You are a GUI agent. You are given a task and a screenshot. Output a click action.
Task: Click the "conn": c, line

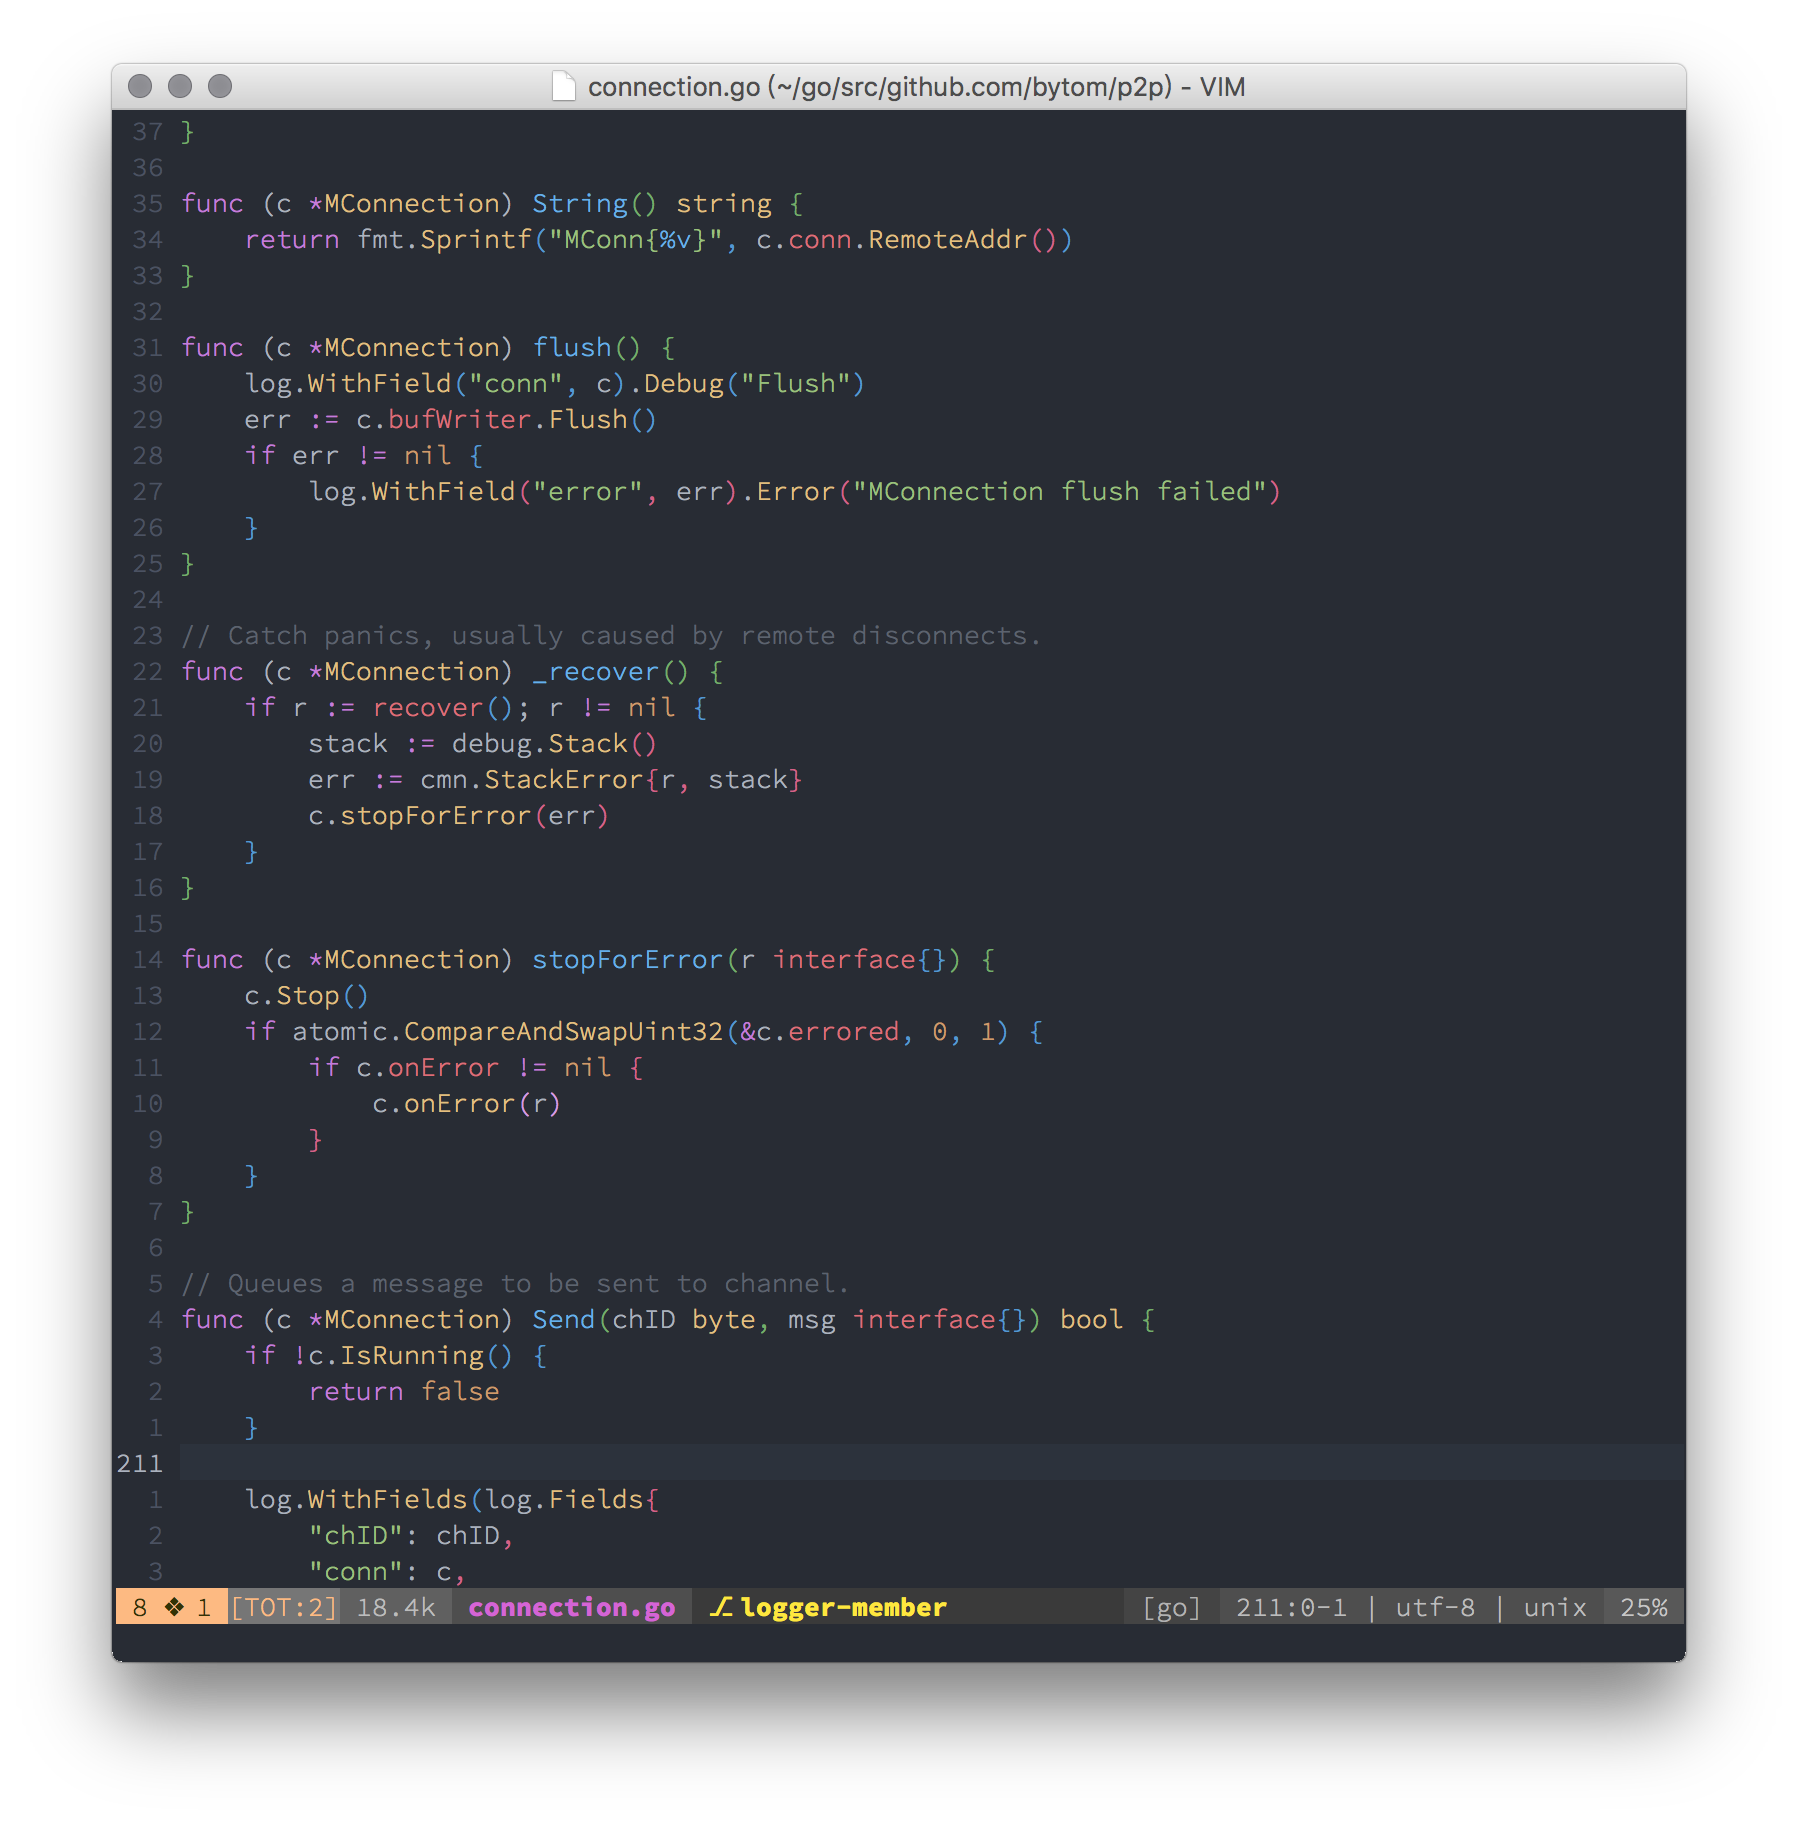point(386,1571)
